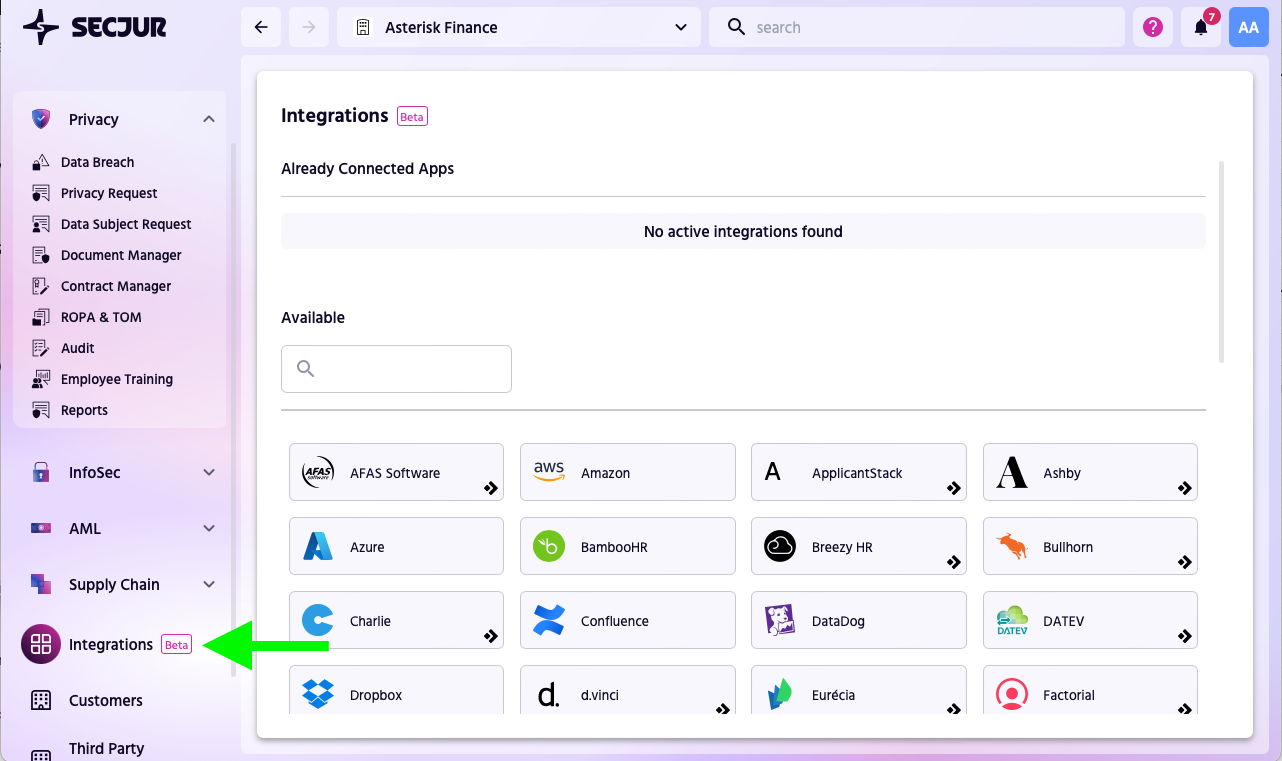This screenshot has width=1282, height=761.
Task: Expand the AML section chevron
Action: (x=209, y=528)
